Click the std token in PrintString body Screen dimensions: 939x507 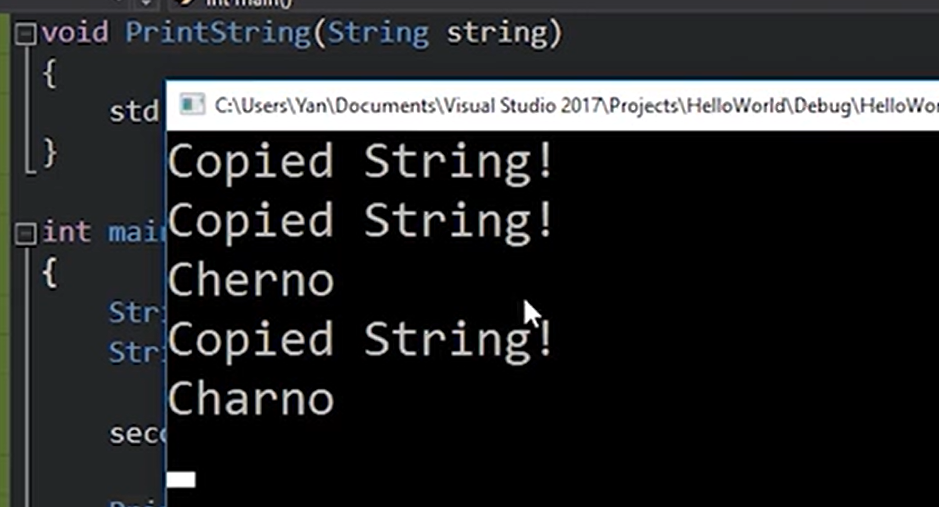point(134,112)
